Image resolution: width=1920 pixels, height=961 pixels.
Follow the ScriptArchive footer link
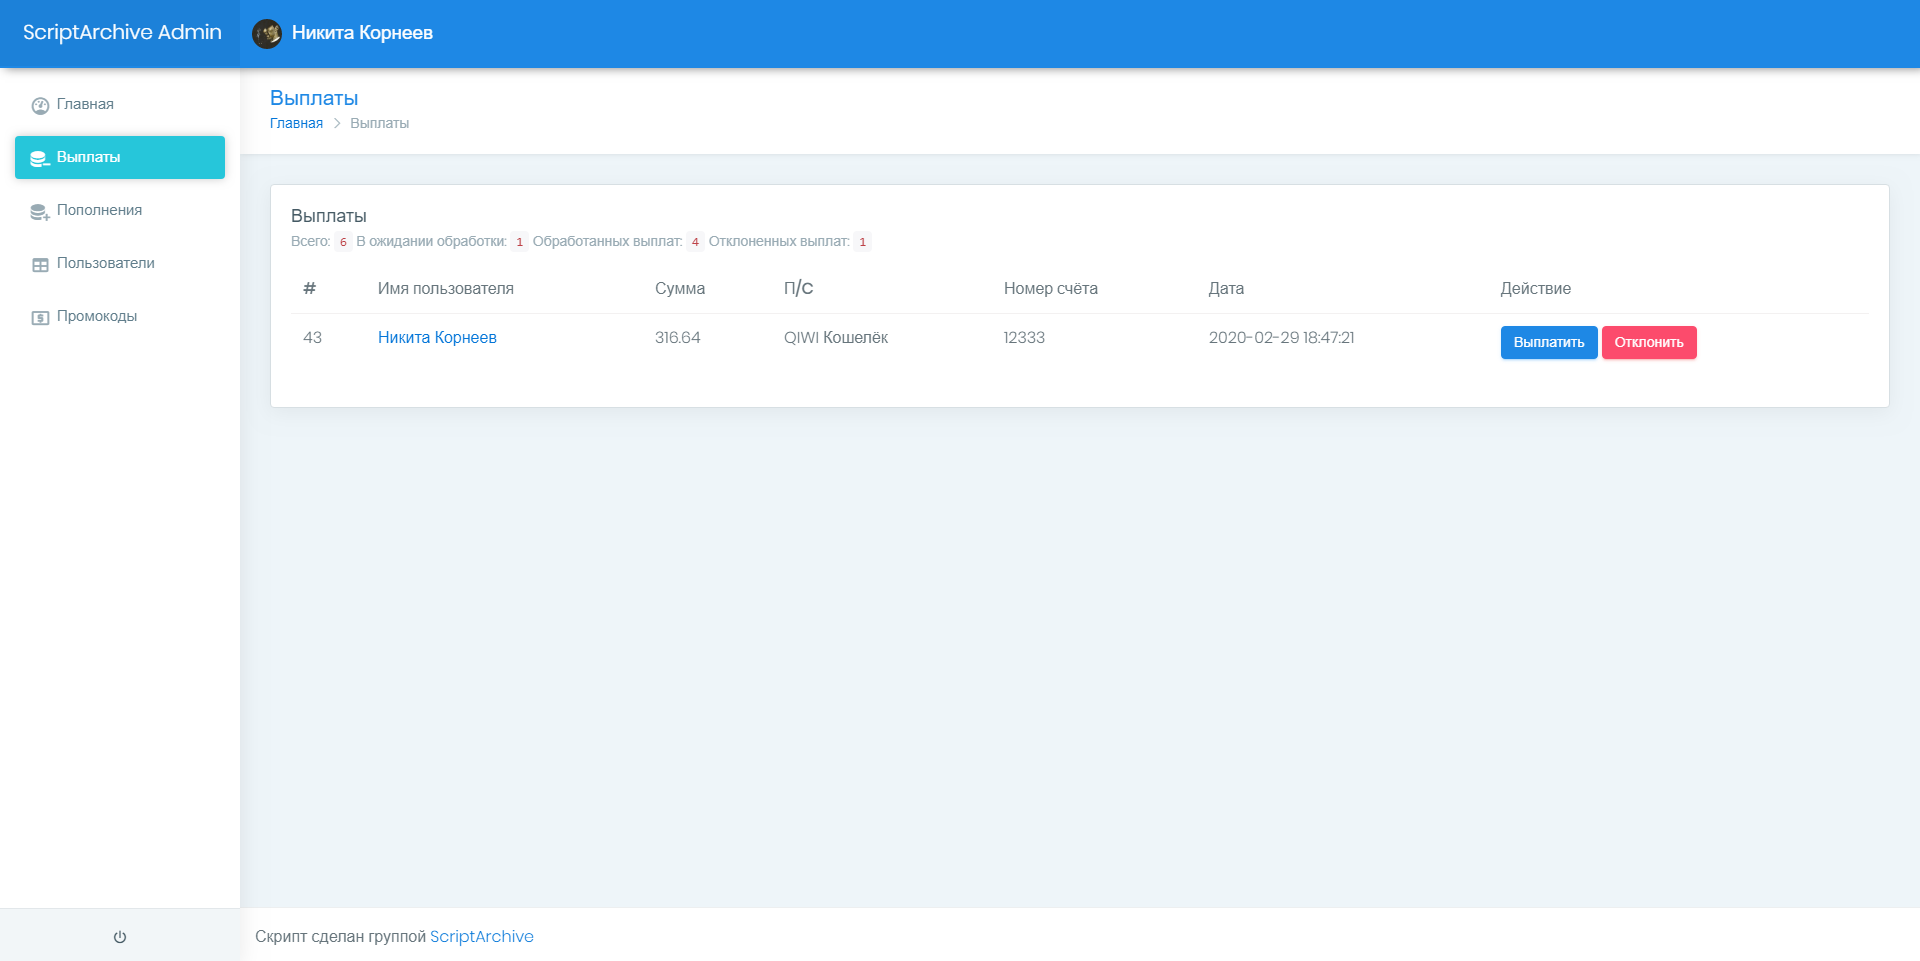pyautogui.click(x=481, y=936)
